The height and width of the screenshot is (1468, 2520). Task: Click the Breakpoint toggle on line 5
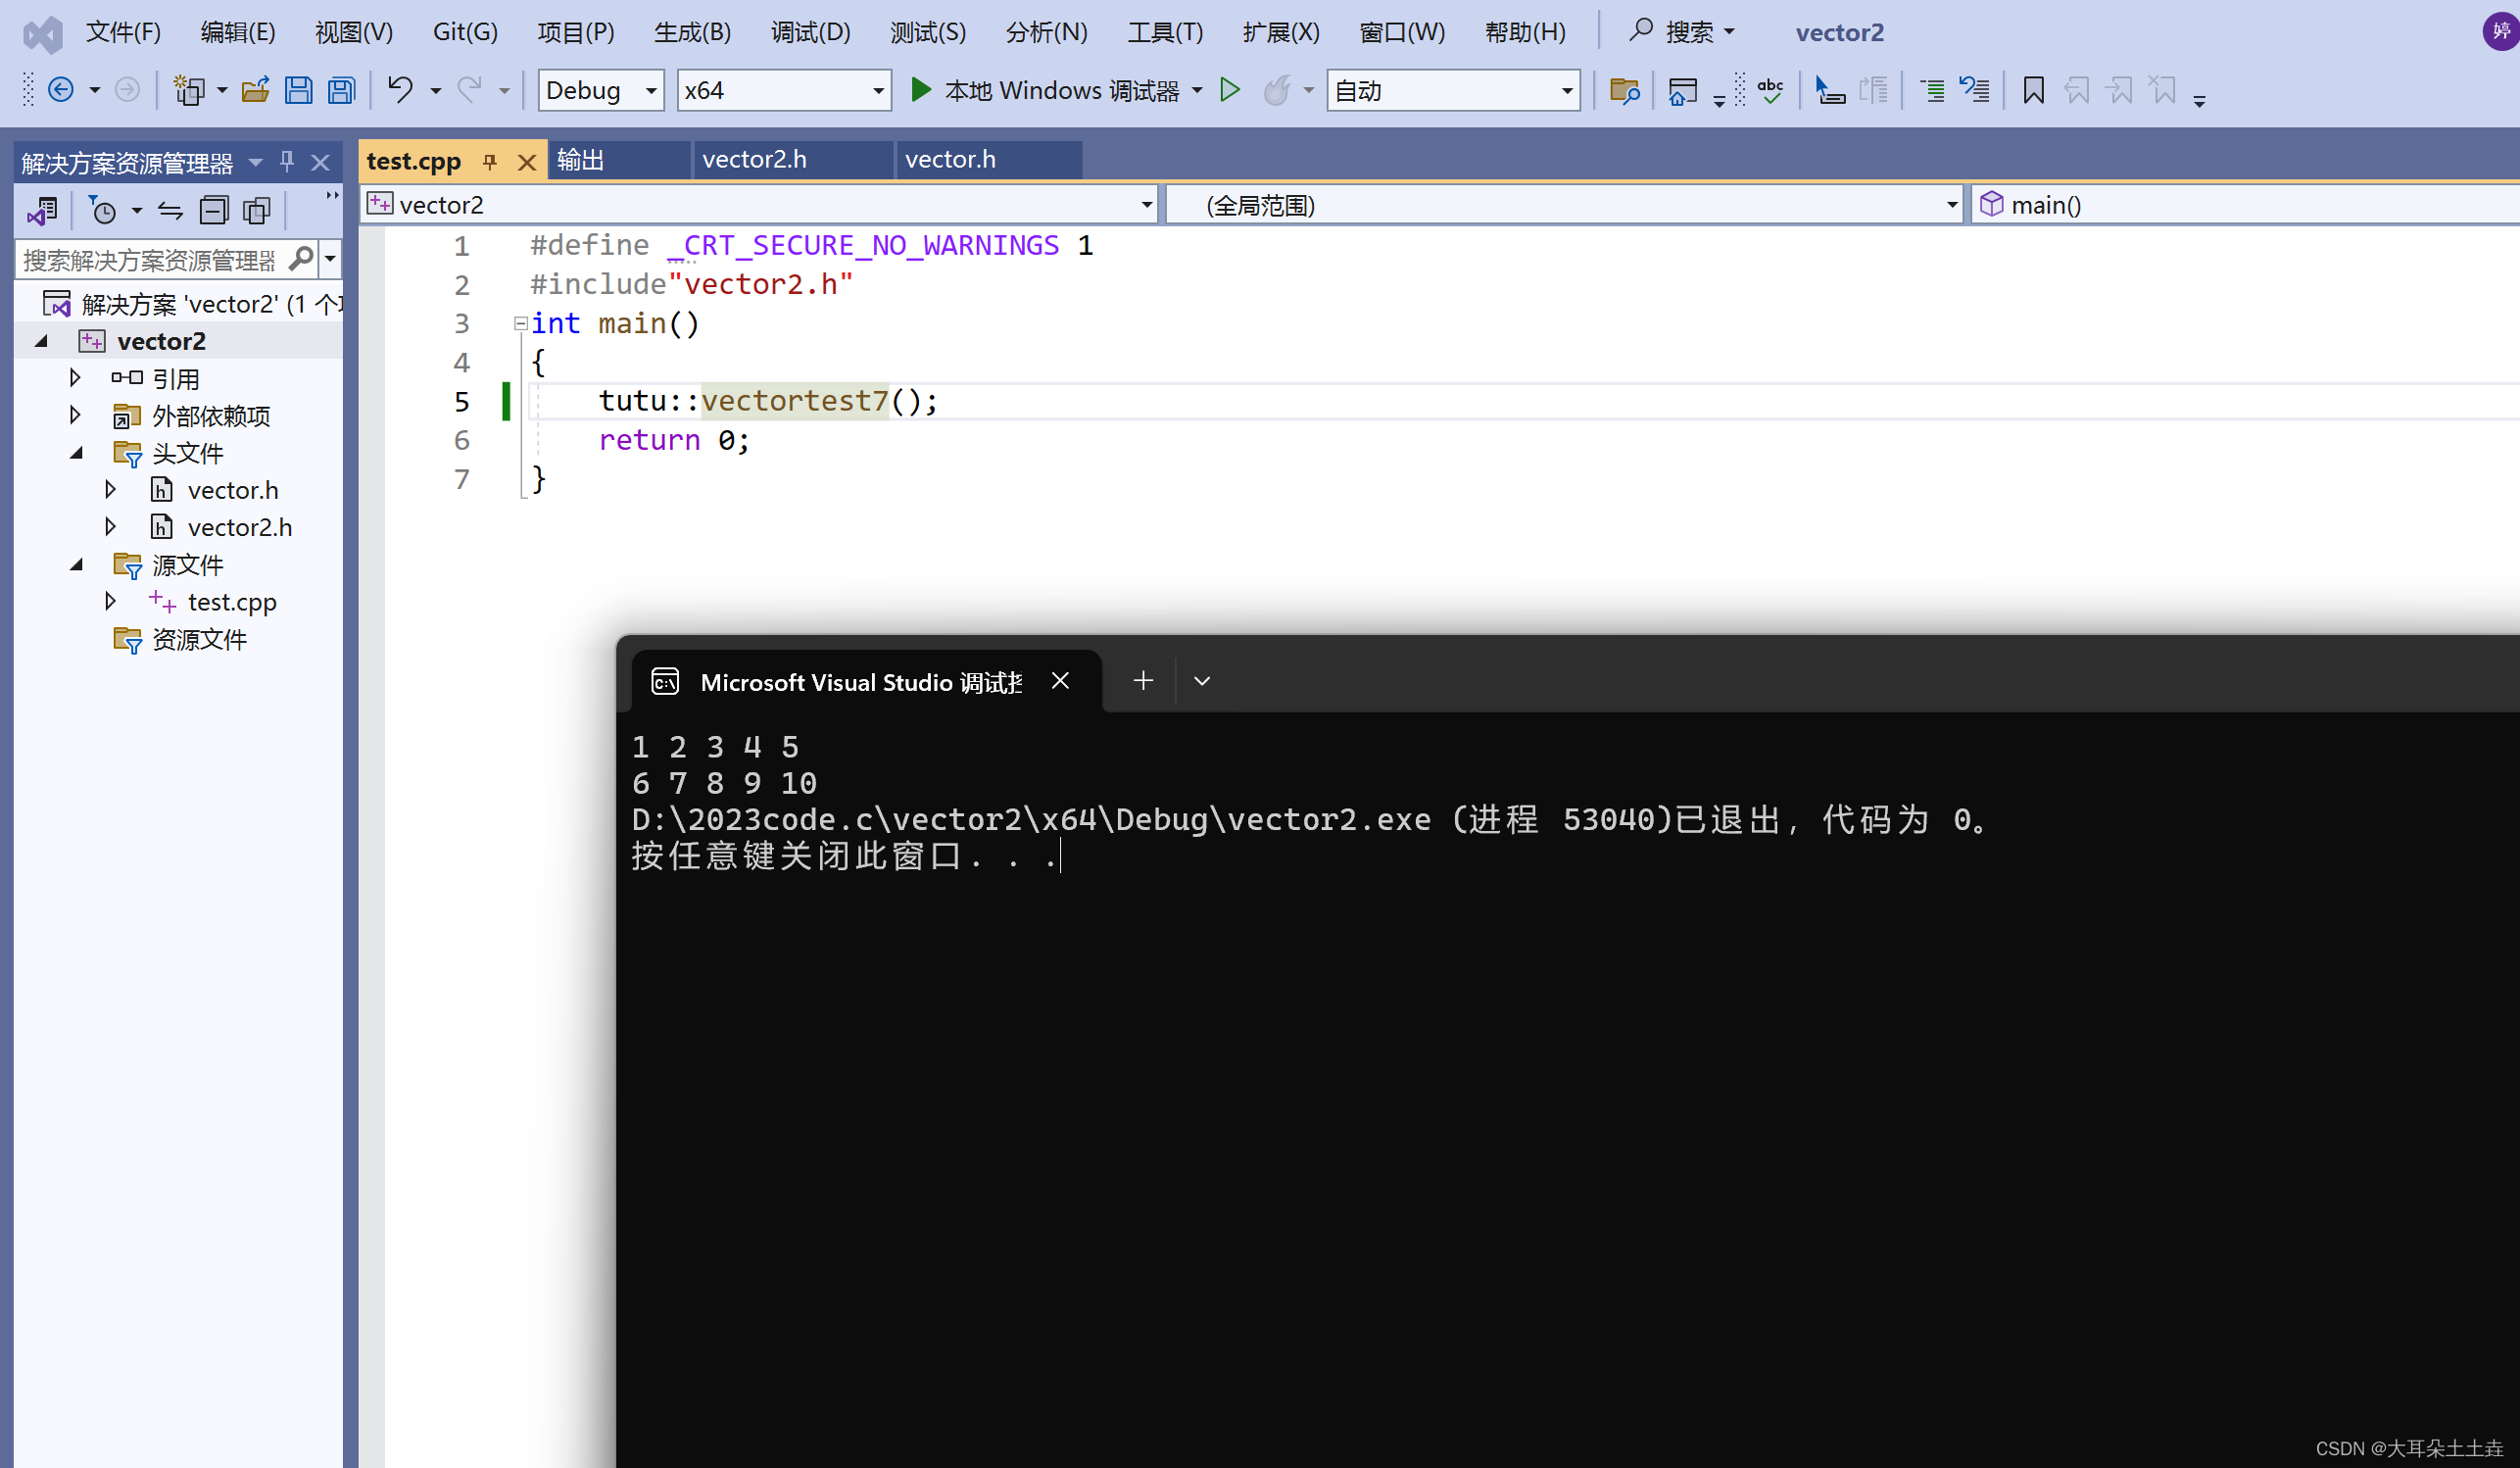point(388,400)
